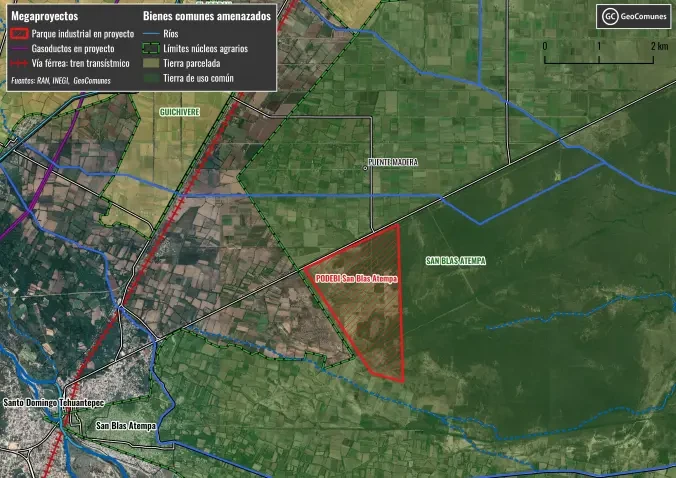Click the Puente Madera location marker dot
The image size is (676, 478).
(x=365, y=168)
